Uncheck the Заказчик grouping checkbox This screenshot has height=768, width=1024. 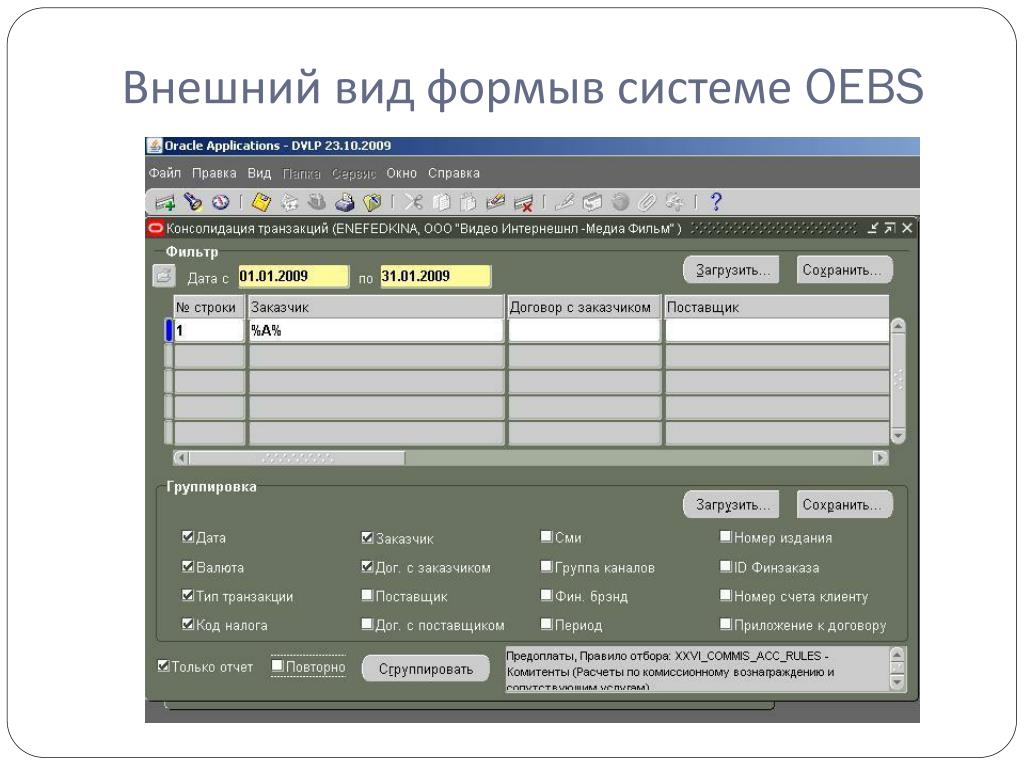point(368,537)
